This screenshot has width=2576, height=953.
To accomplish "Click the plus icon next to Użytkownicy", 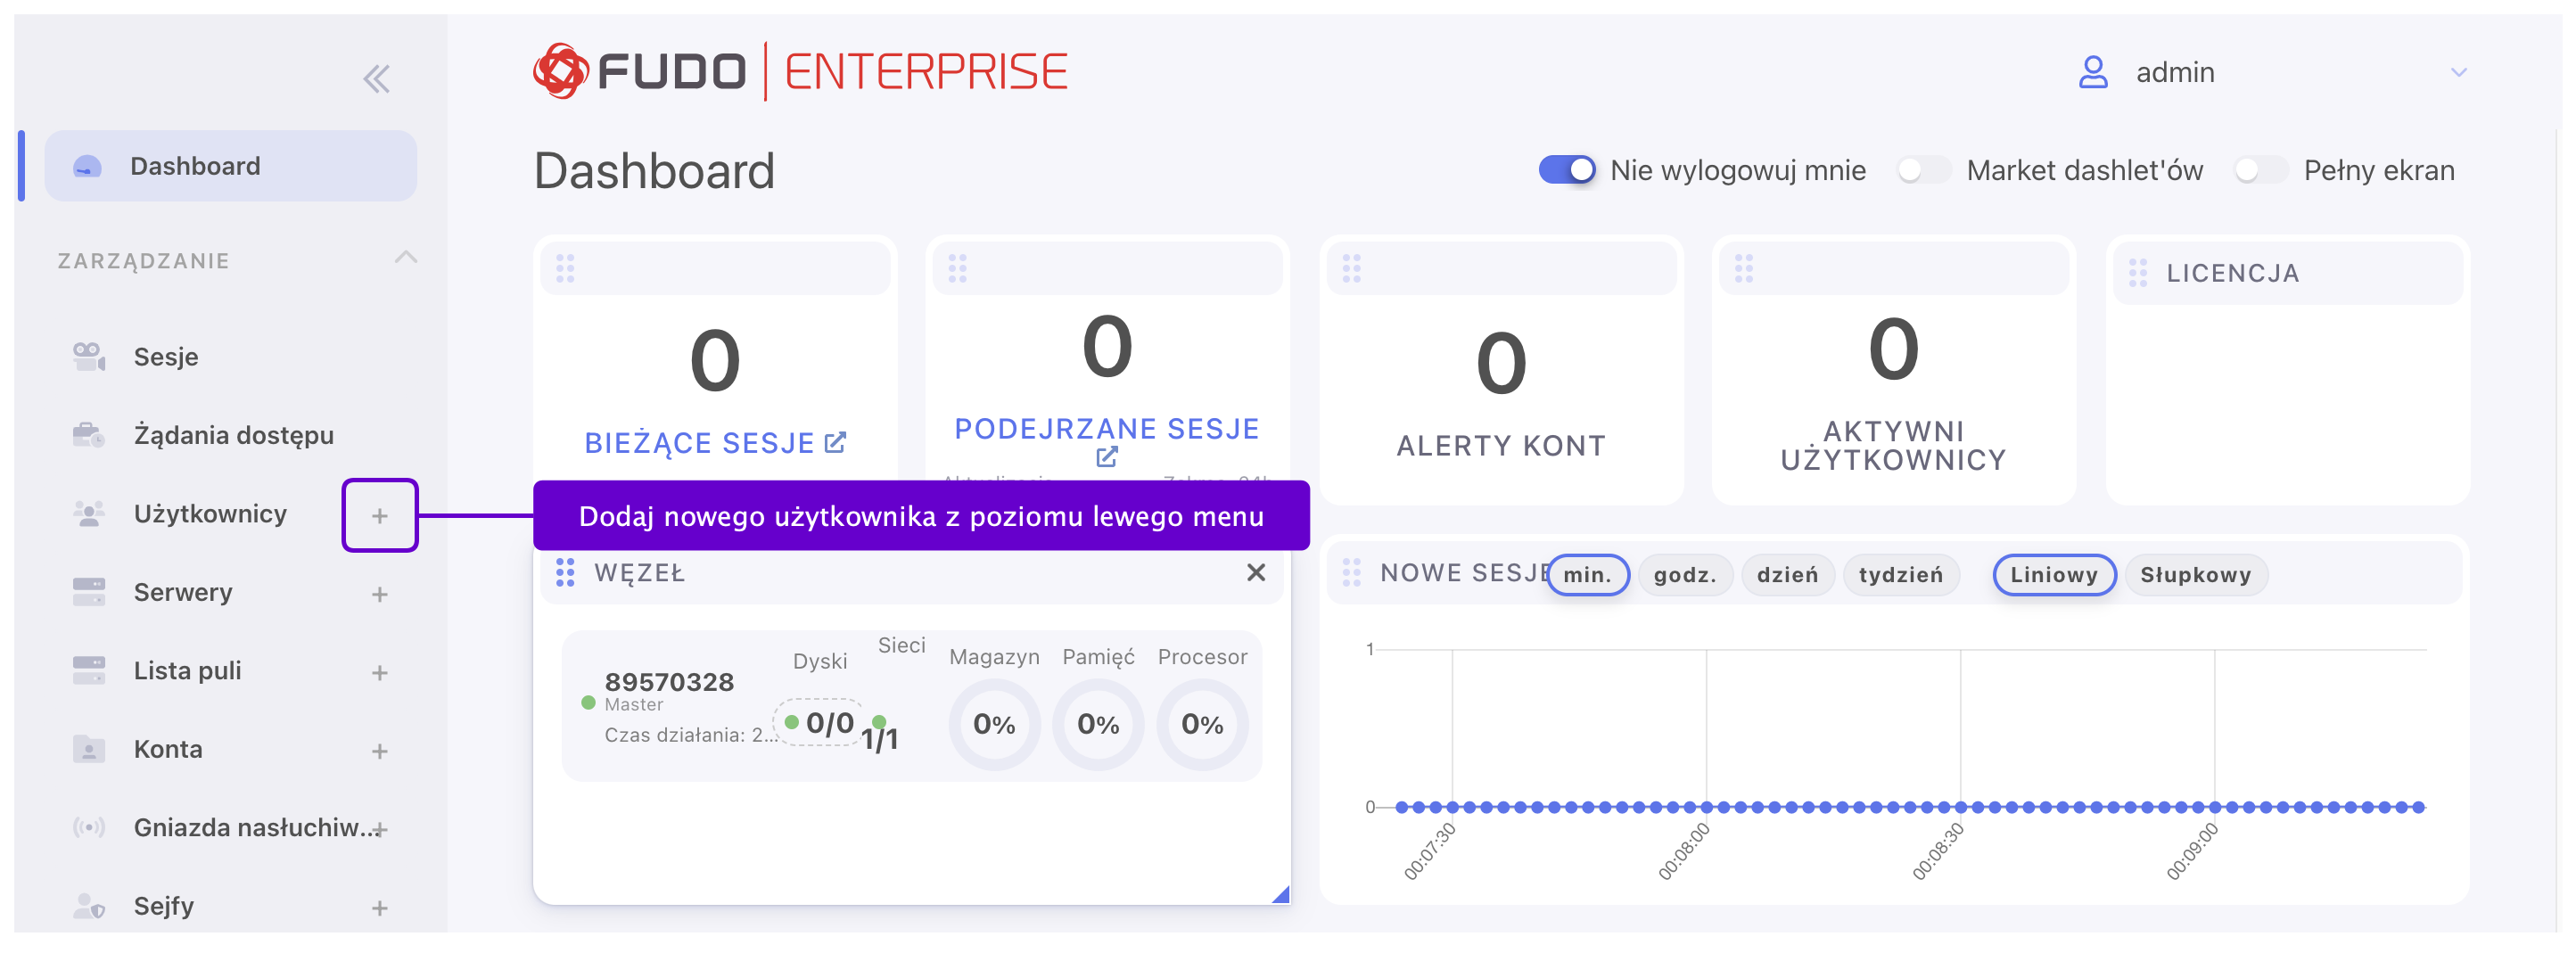I will click(x=380, y=516).
